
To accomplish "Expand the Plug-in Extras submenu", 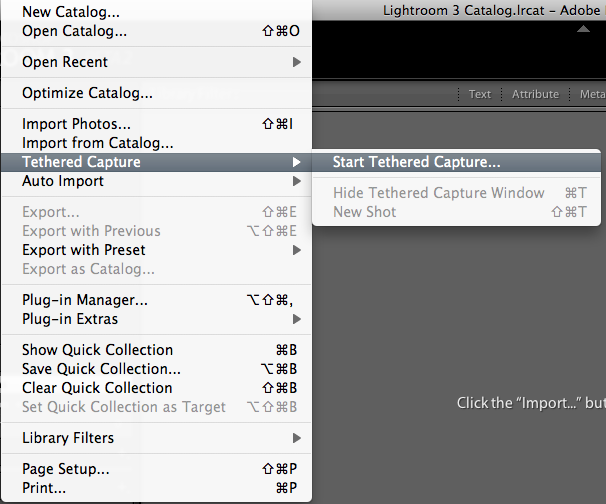I will click(70, 319).
